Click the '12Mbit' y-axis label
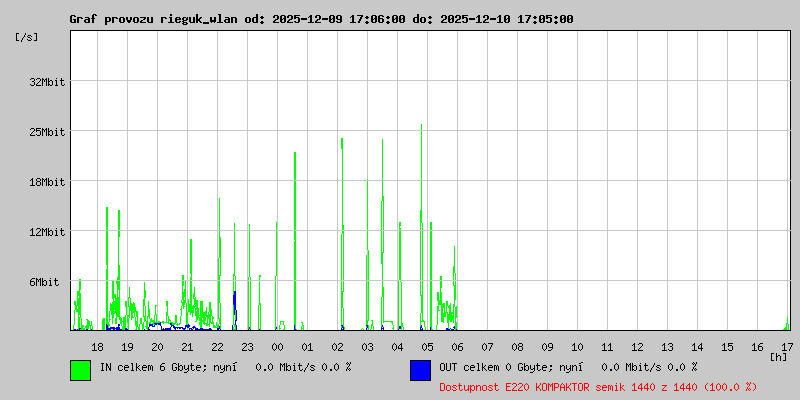The height and width of the screenshot is (400, 800). (x=47, y=232)
